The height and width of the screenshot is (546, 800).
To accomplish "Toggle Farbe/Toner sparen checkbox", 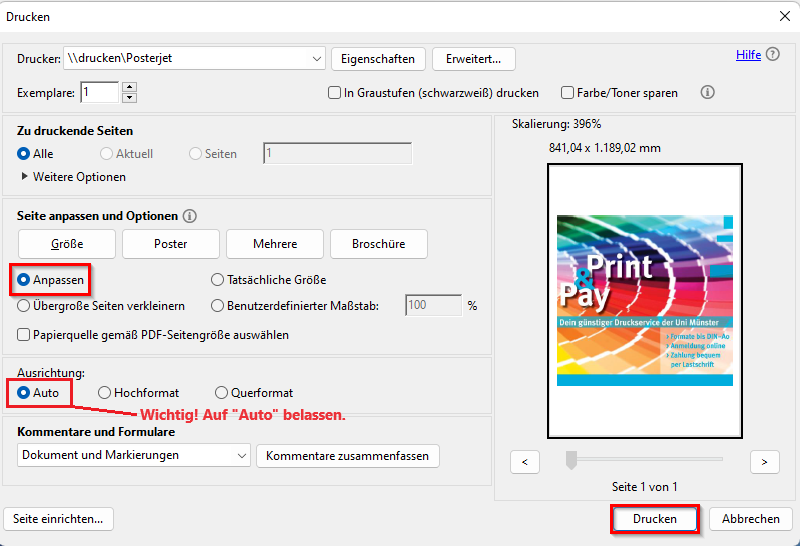I will [568, 93].
